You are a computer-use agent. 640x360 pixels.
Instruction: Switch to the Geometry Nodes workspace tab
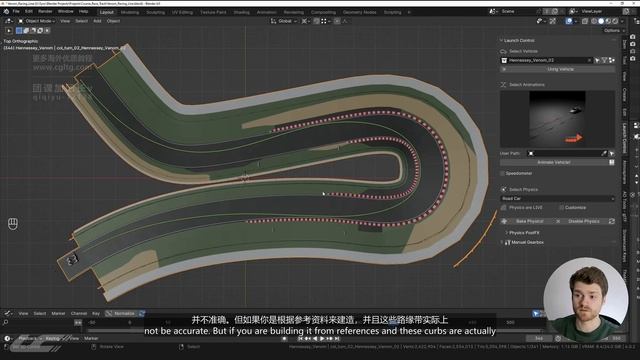click(x=360, y=12)
